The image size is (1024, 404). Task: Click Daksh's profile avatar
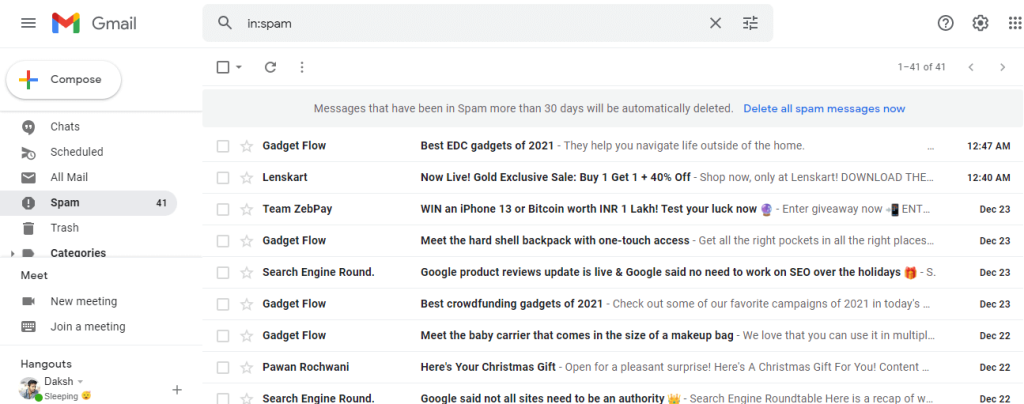pos(30,389)
